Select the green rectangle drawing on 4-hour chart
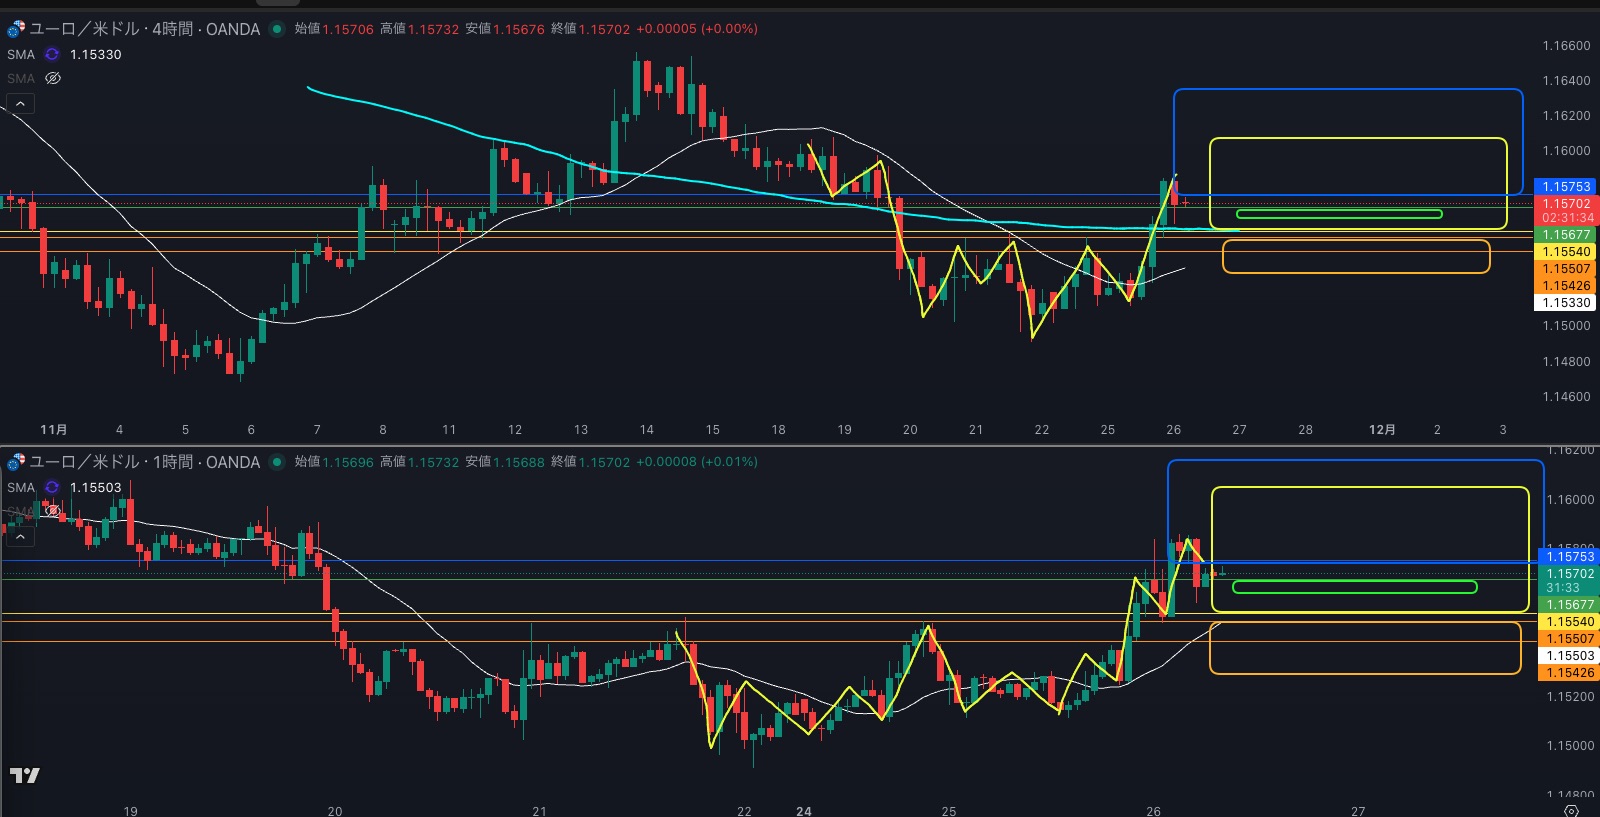The height and width of the screenshot is (817, 1600). (x=1338, y=214)
